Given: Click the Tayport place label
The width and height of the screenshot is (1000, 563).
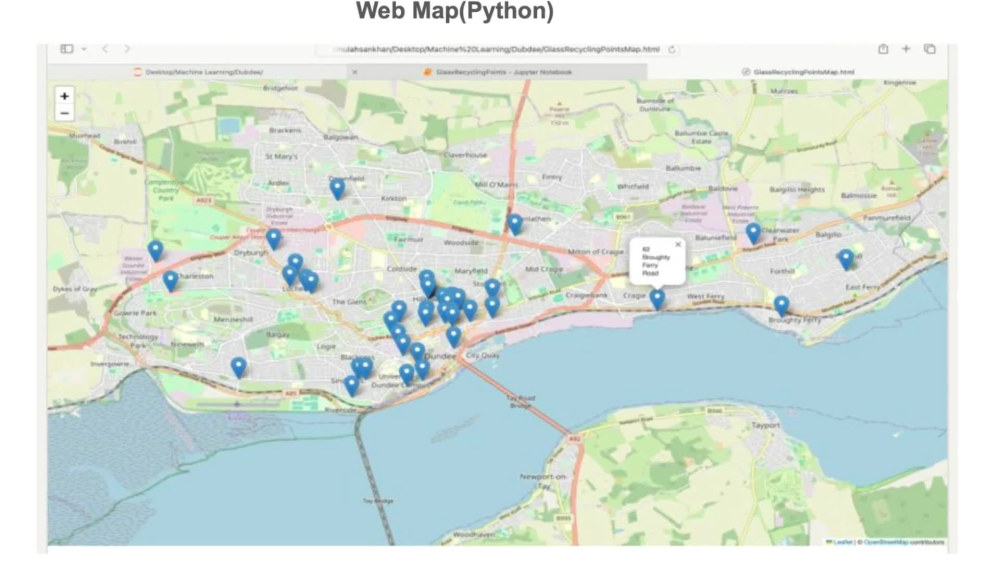Looking at the screenshot, I should (765, 425).
